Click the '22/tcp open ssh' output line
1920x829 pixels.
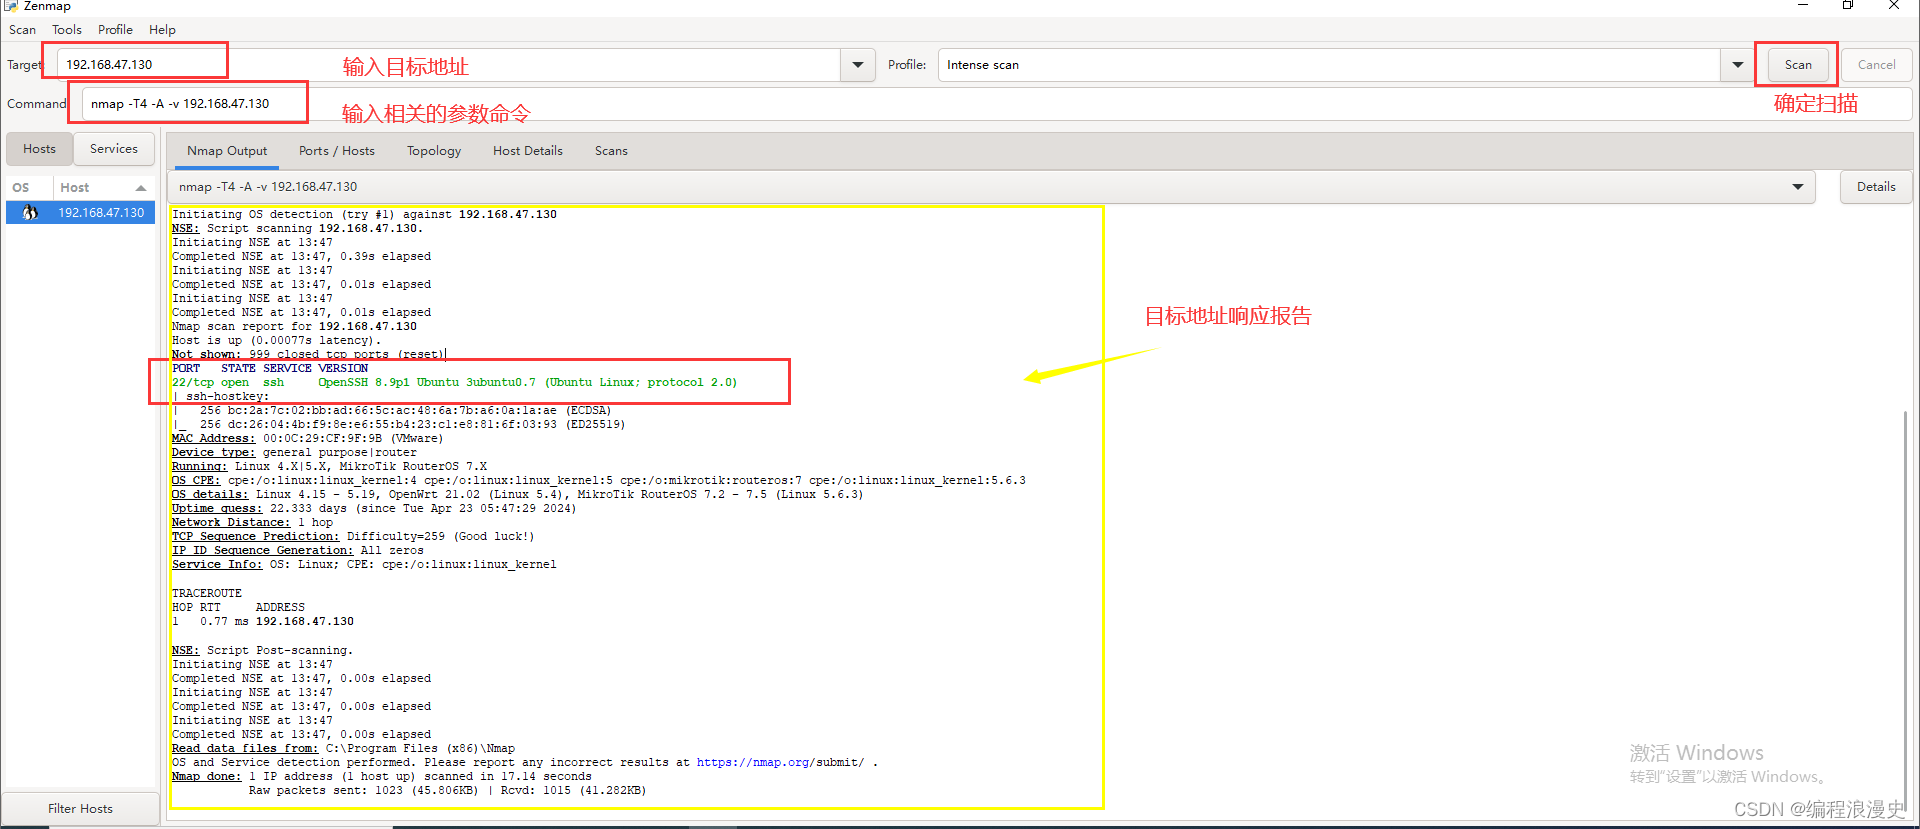click(454, 382)
